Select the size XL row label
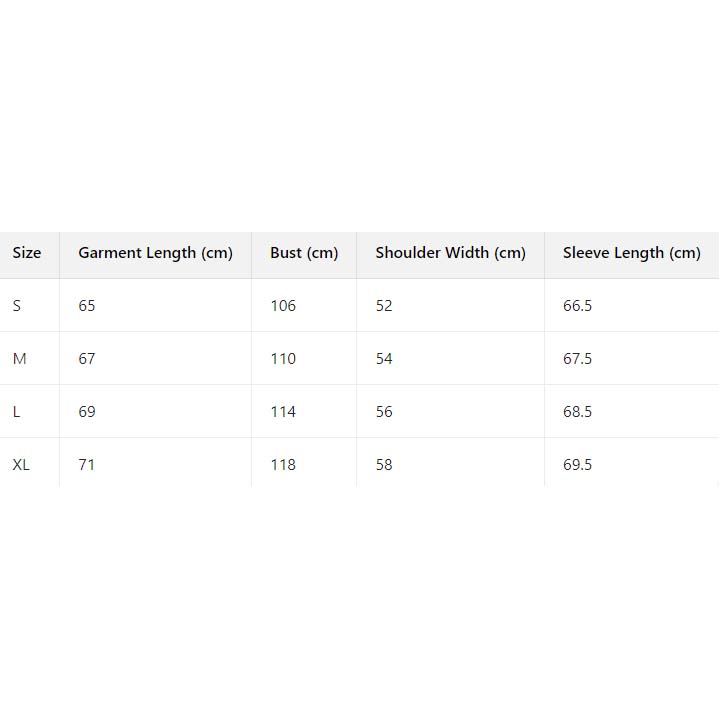This screenshot has width=719, height=719. coord(21,465)
